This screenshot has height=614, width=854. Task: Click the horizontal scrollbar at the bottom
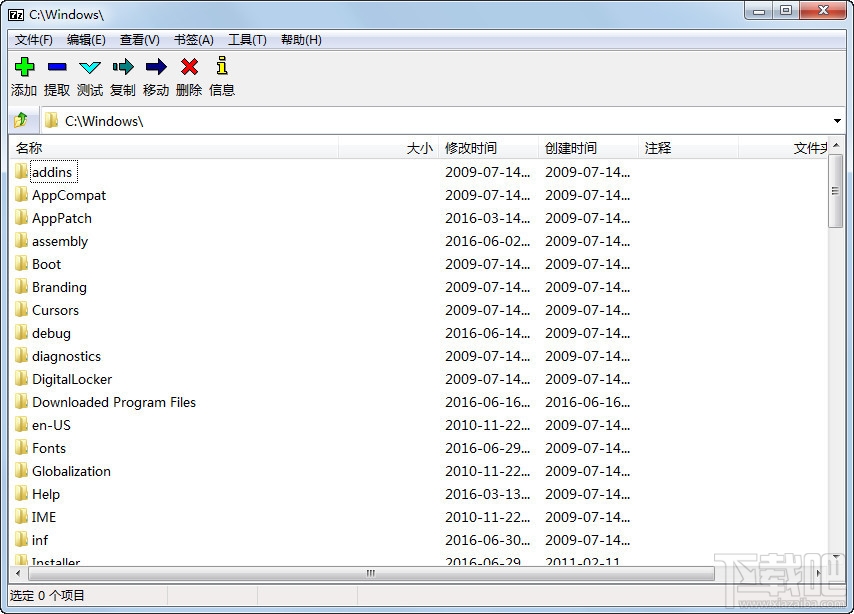369,574
